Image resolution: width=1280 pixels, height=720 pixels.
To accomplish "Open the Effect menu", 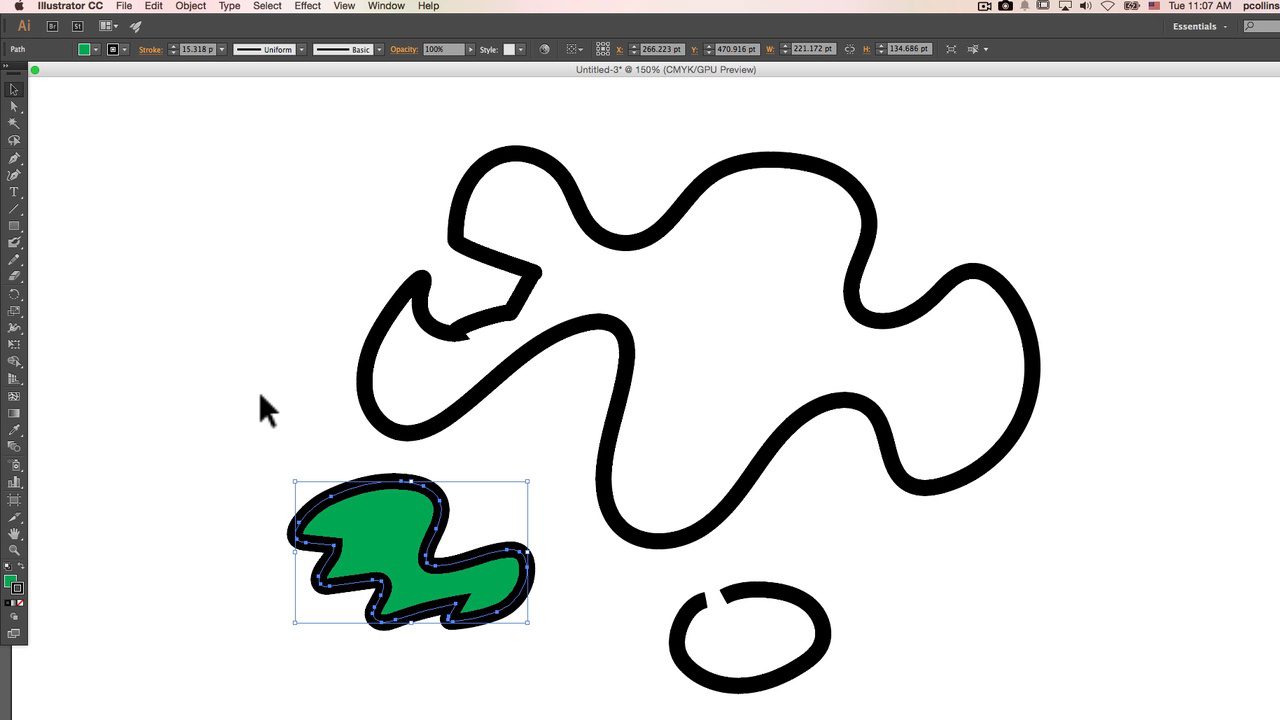I will [x=307, y=6].
